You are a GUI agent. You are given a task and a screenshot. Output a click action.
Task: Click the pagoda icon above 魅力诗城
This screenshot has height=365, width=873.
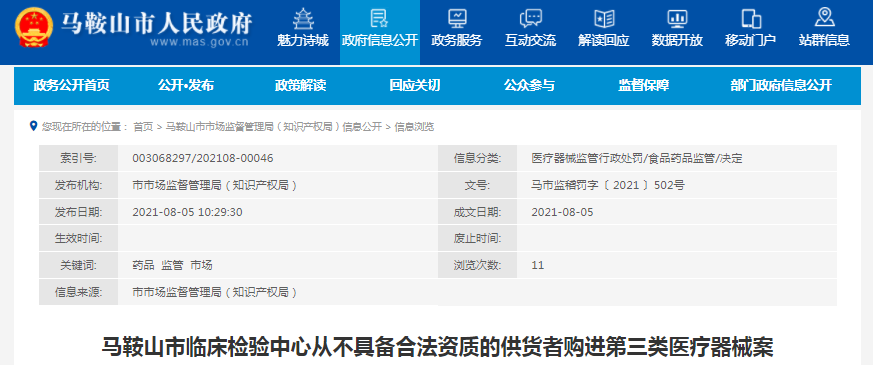click(303, 18)
